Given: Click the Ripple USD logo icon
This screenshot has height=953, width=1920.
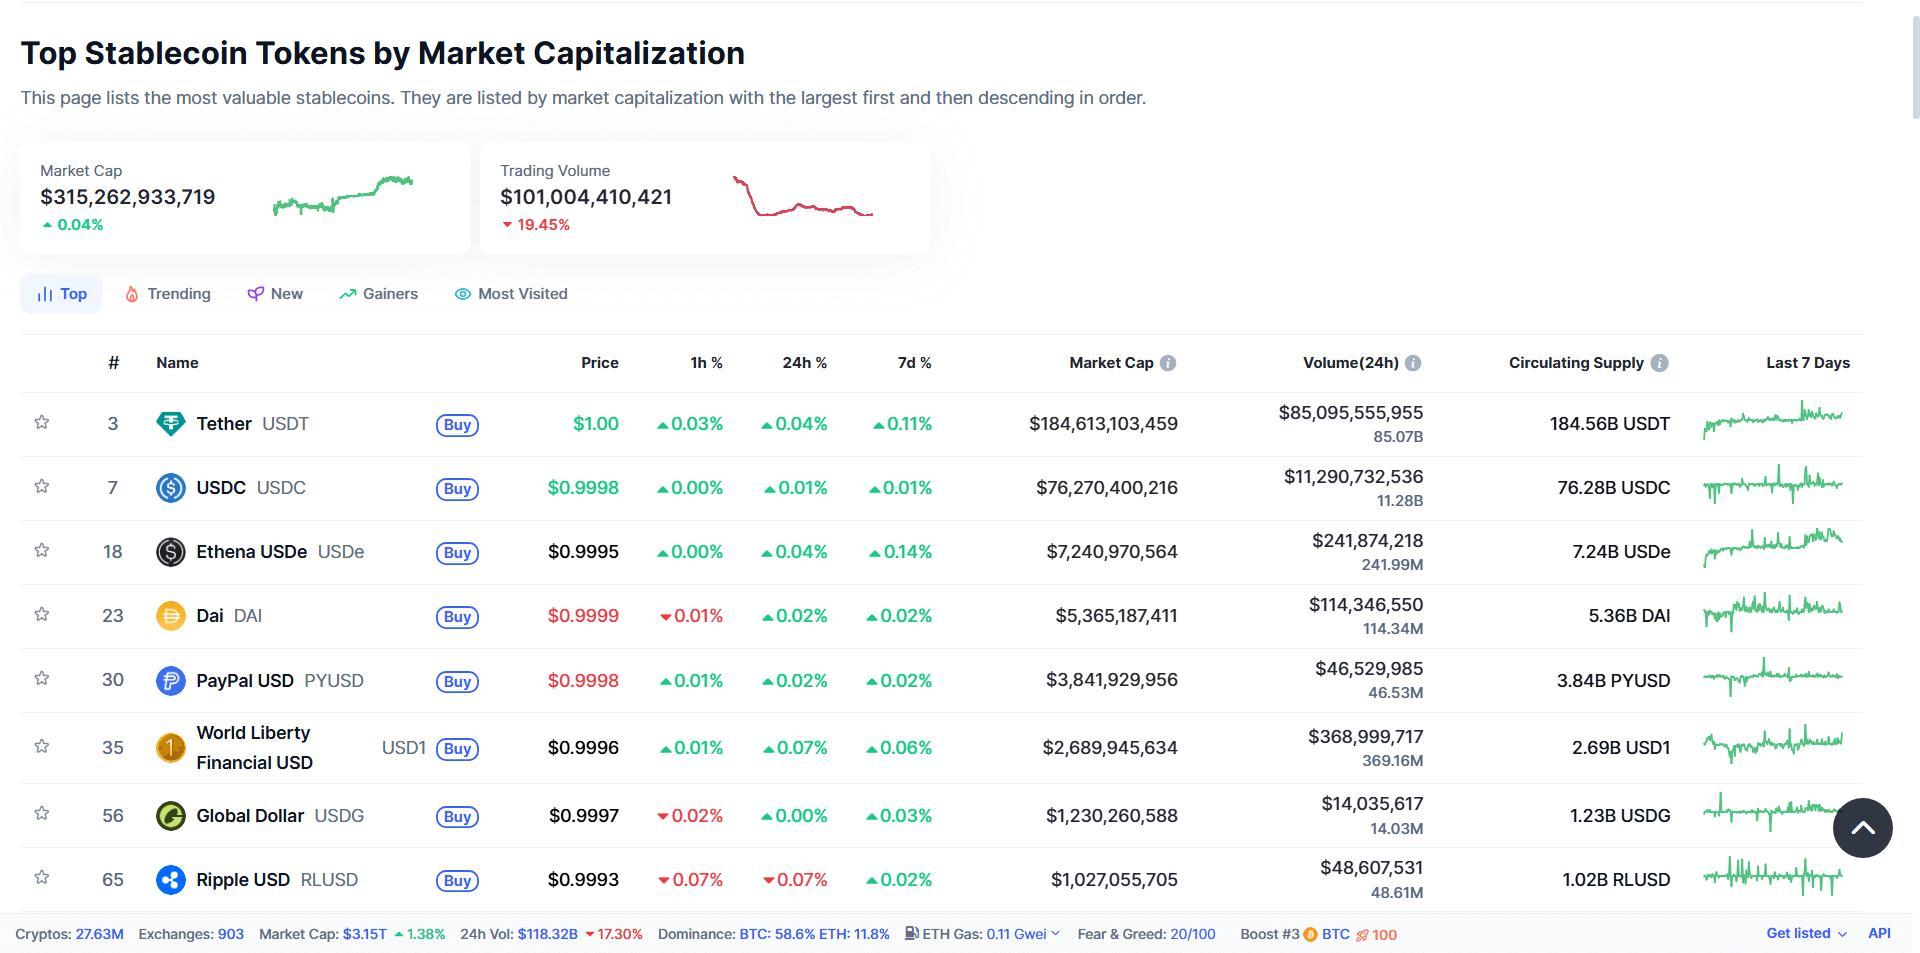Looking at the screenshot, I should coord(171,880).
